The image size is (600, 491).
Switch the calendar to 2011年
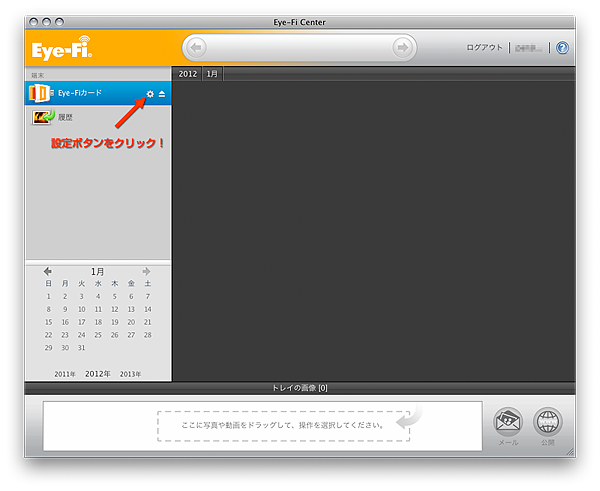click(65, 374)
